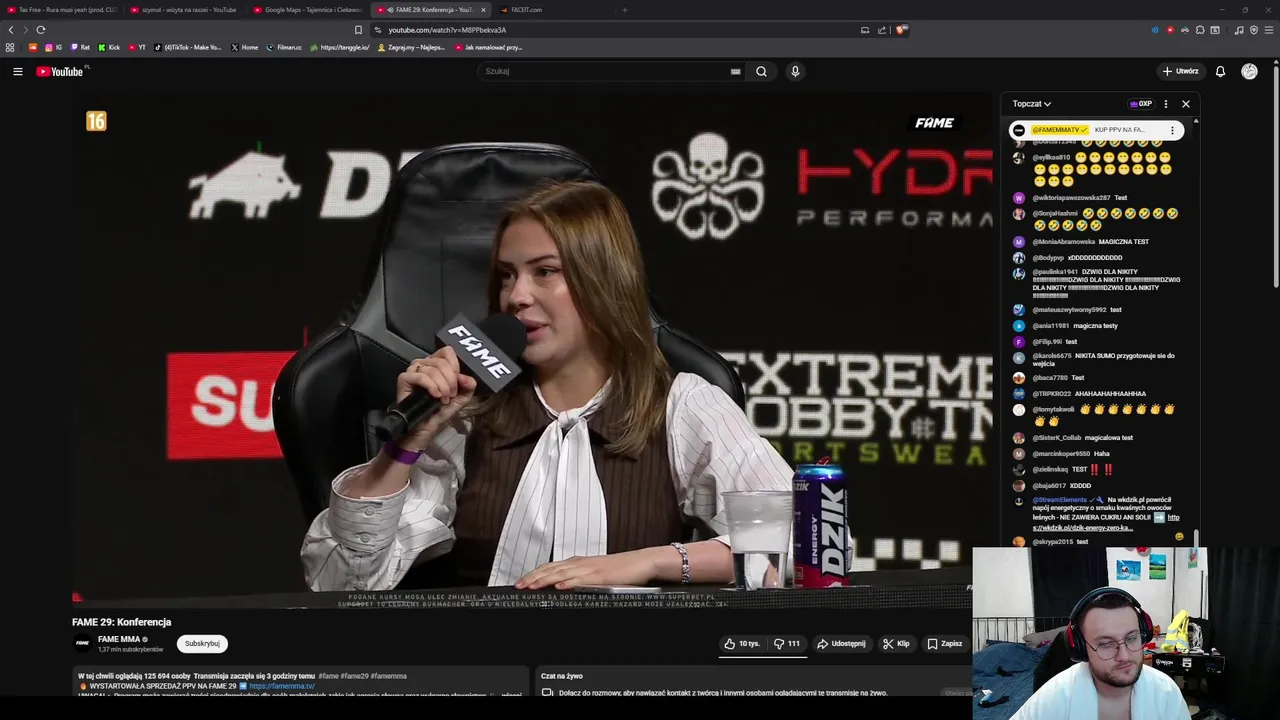
Task: Close the FAME 29: Konferencja tab
Action: pos(483,10)
